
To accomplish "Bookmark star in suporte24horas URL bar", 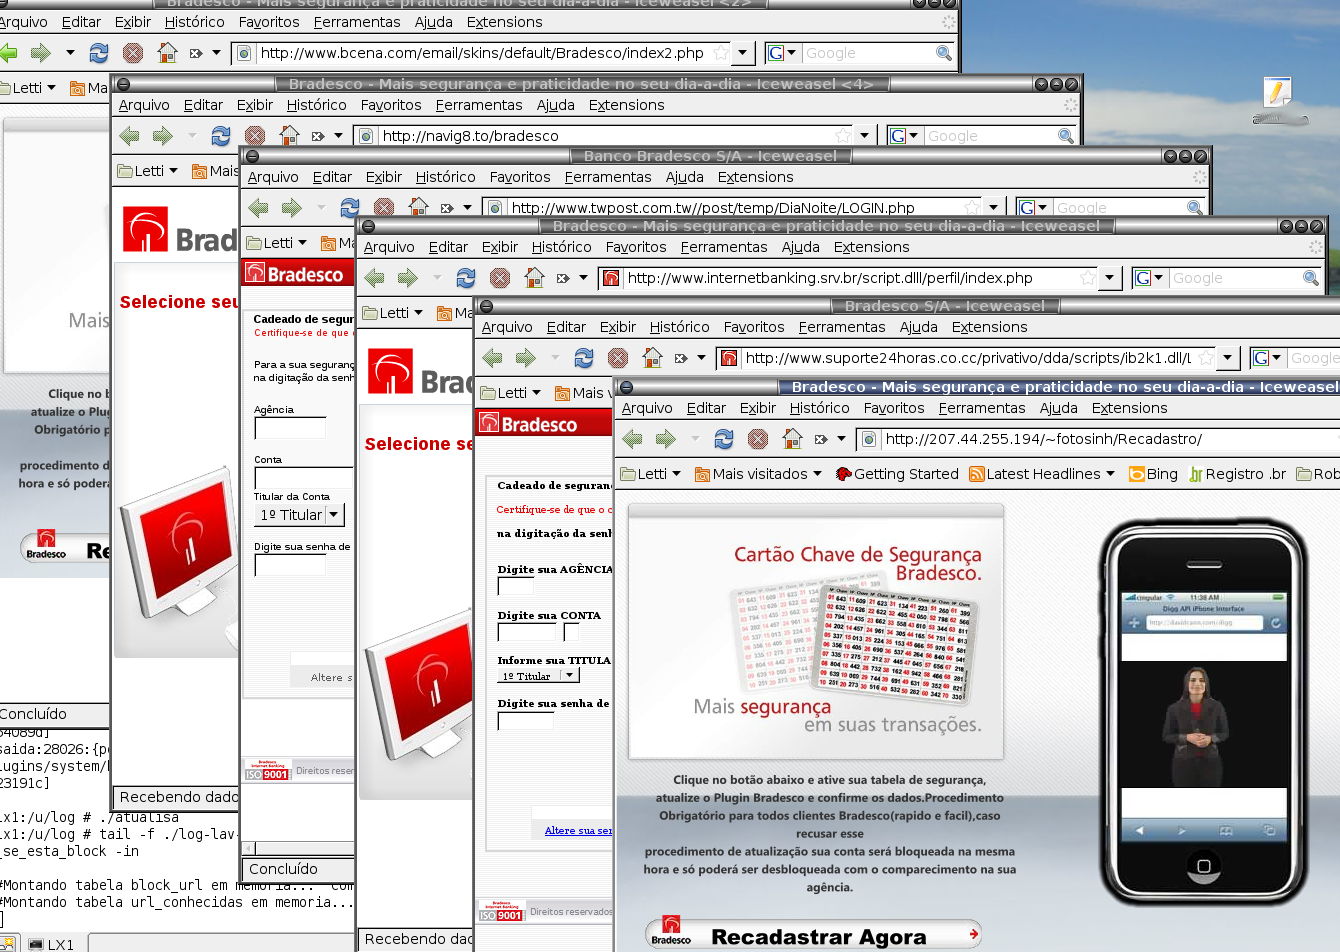I will point(1206,358).
